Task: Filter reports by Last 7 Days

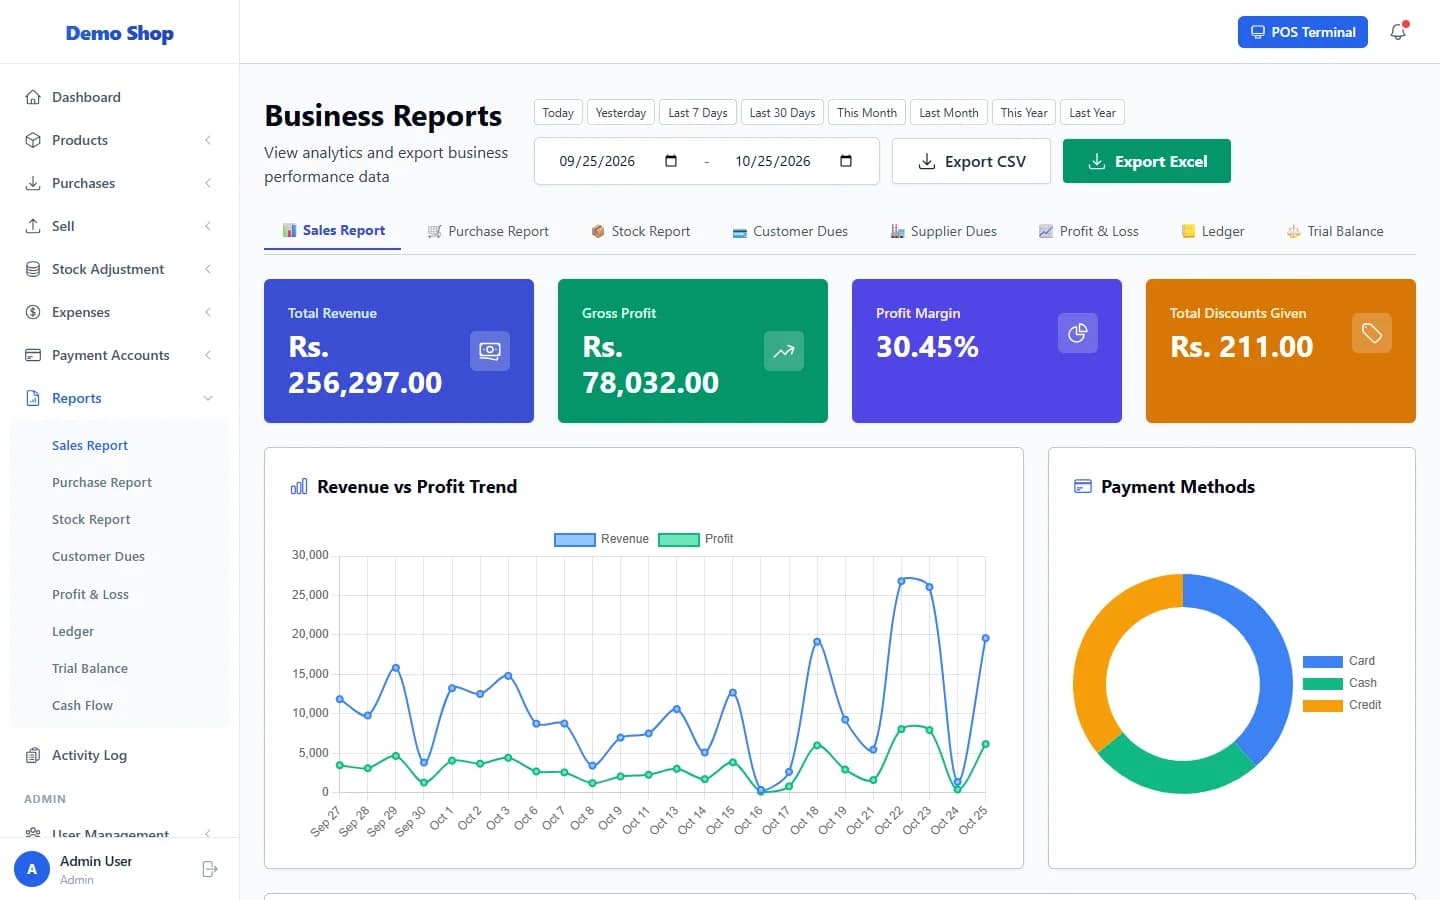Action: pos(698,113)
